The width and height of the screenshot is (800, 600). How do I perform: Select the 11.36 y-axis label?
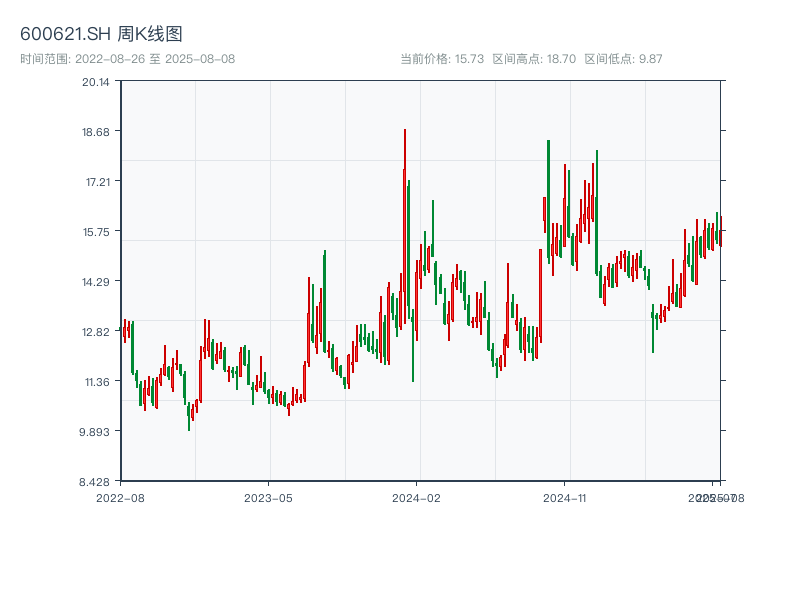point(96,382)
